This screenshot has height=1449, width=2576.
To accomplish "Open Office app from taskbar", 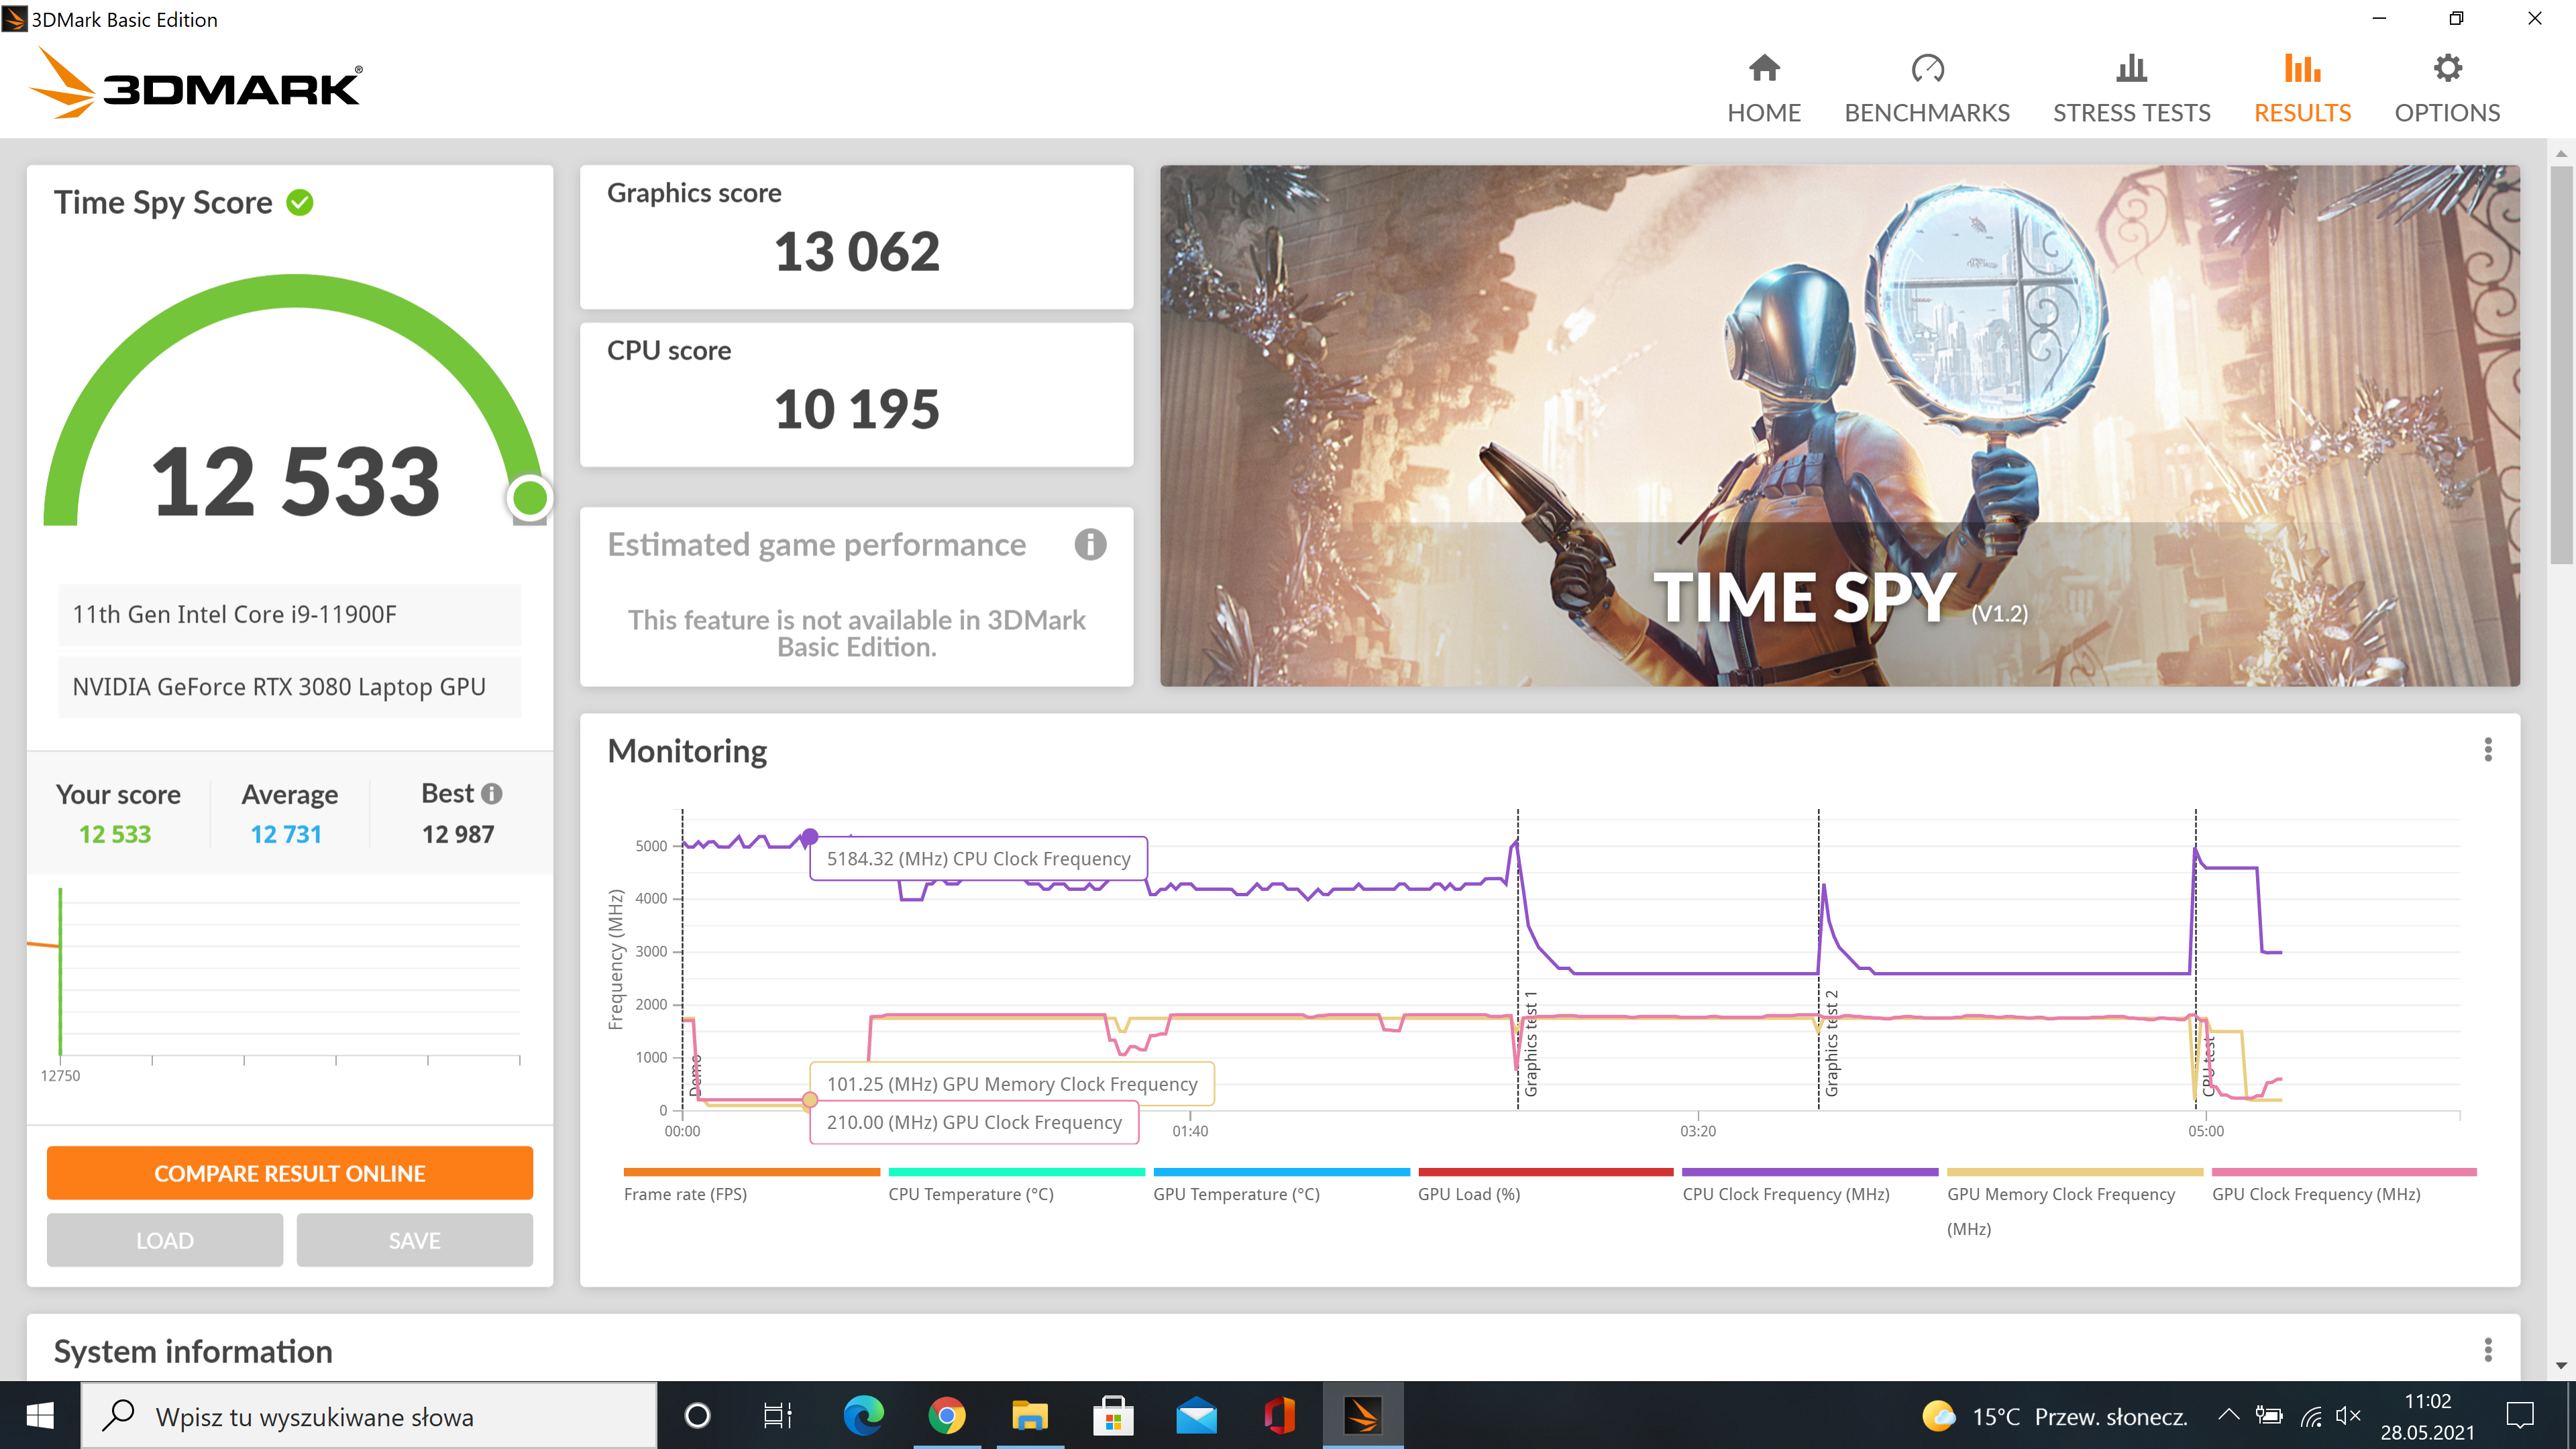I will [x=1279, y=1416].
